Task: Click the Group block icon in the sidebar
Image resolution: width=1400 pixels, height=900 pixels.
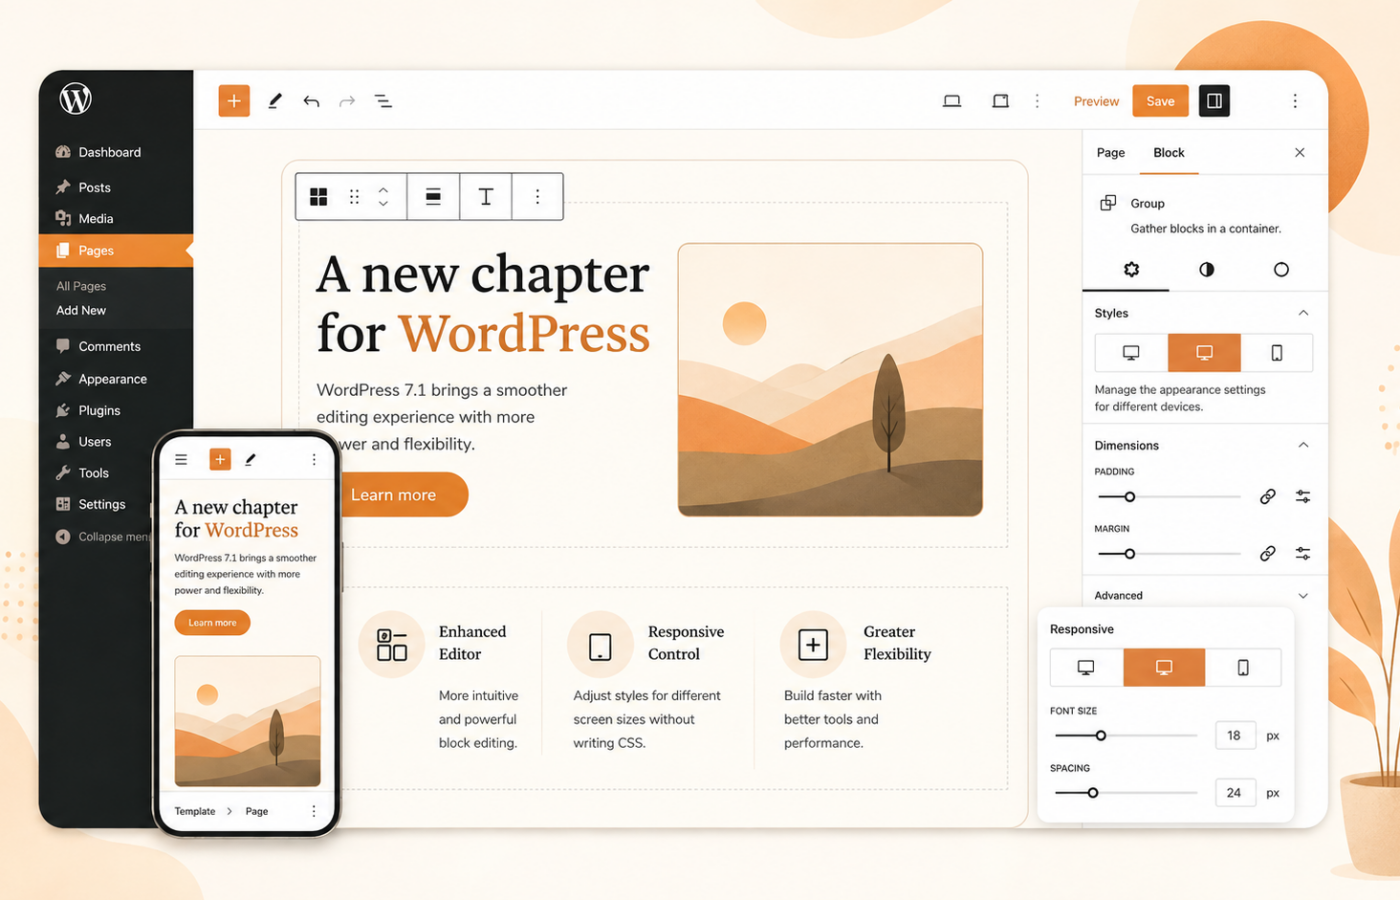Action: [x=1108, y=203]
